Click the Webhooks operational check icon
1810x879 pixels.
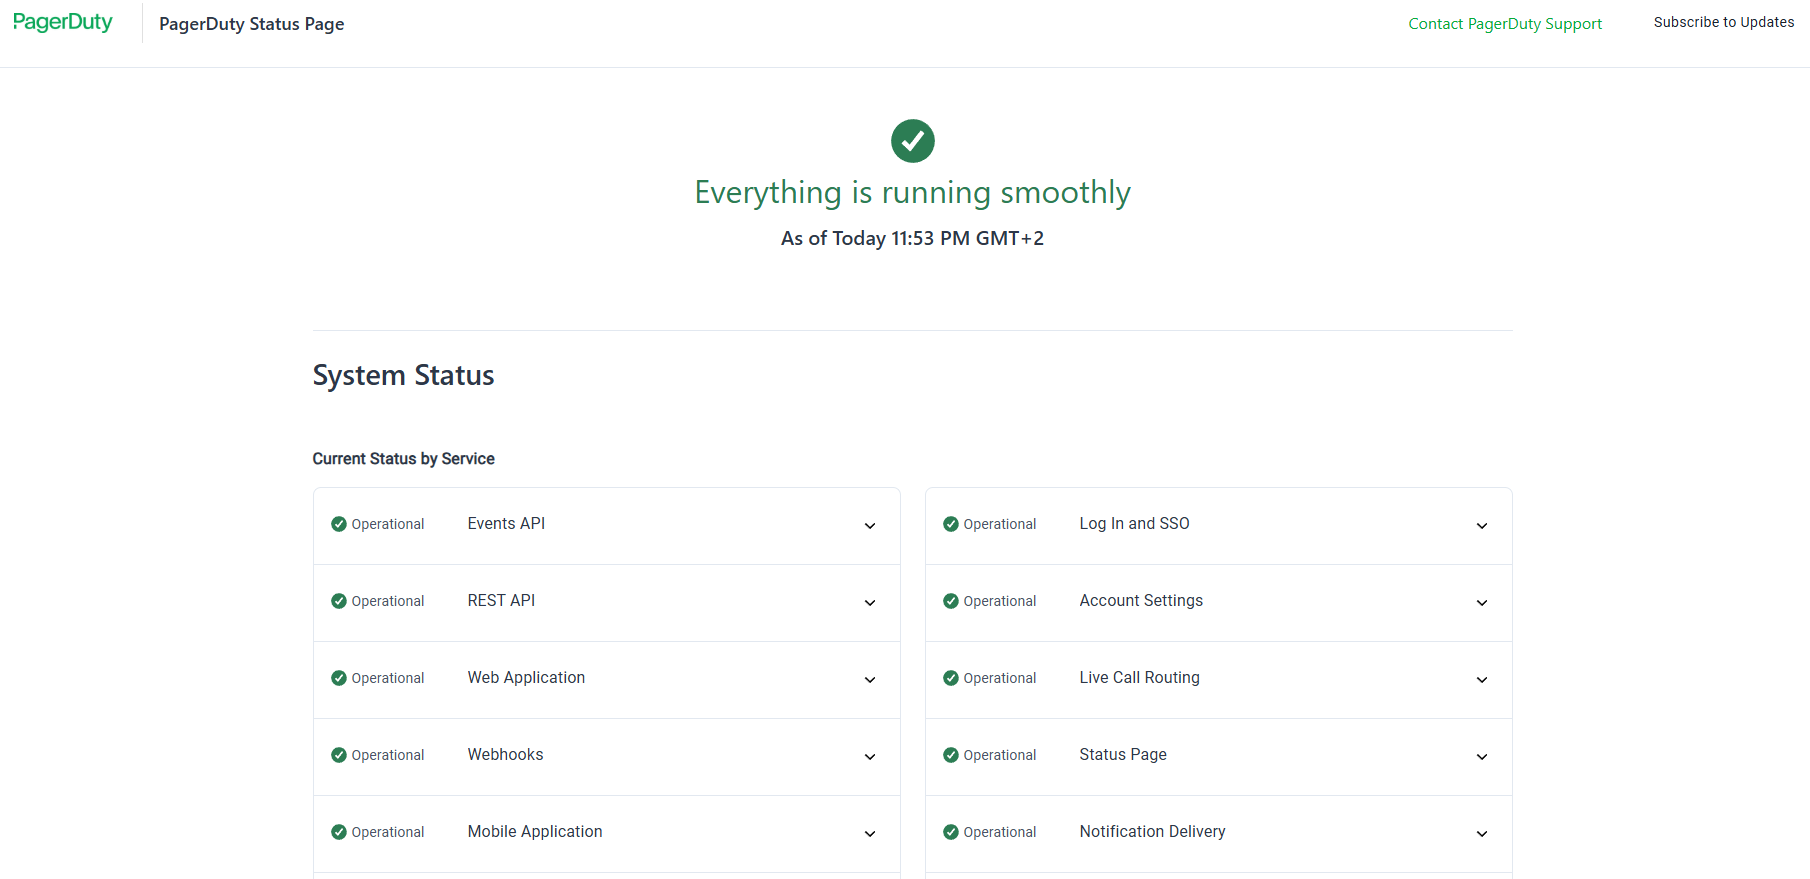coord(339,755)
